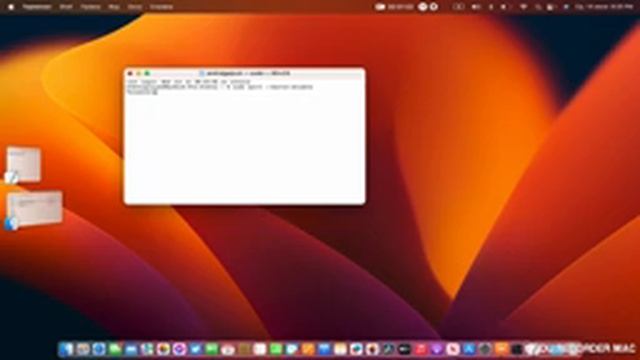The width and height of the screenshot is (640, 360).
Task: Click the screen recording timer in the menu bar
Action: click(x=395, y=7)
